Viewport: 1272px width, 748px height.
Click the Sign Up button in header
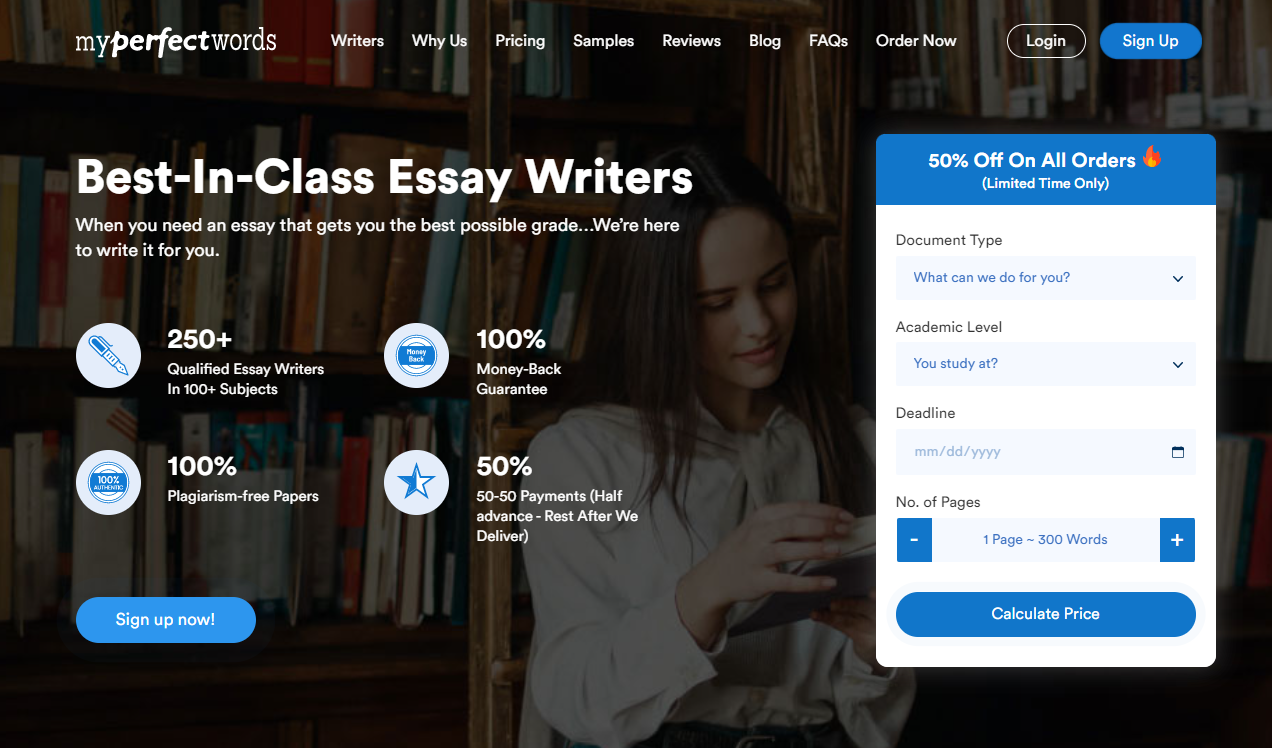[1150, 41]
